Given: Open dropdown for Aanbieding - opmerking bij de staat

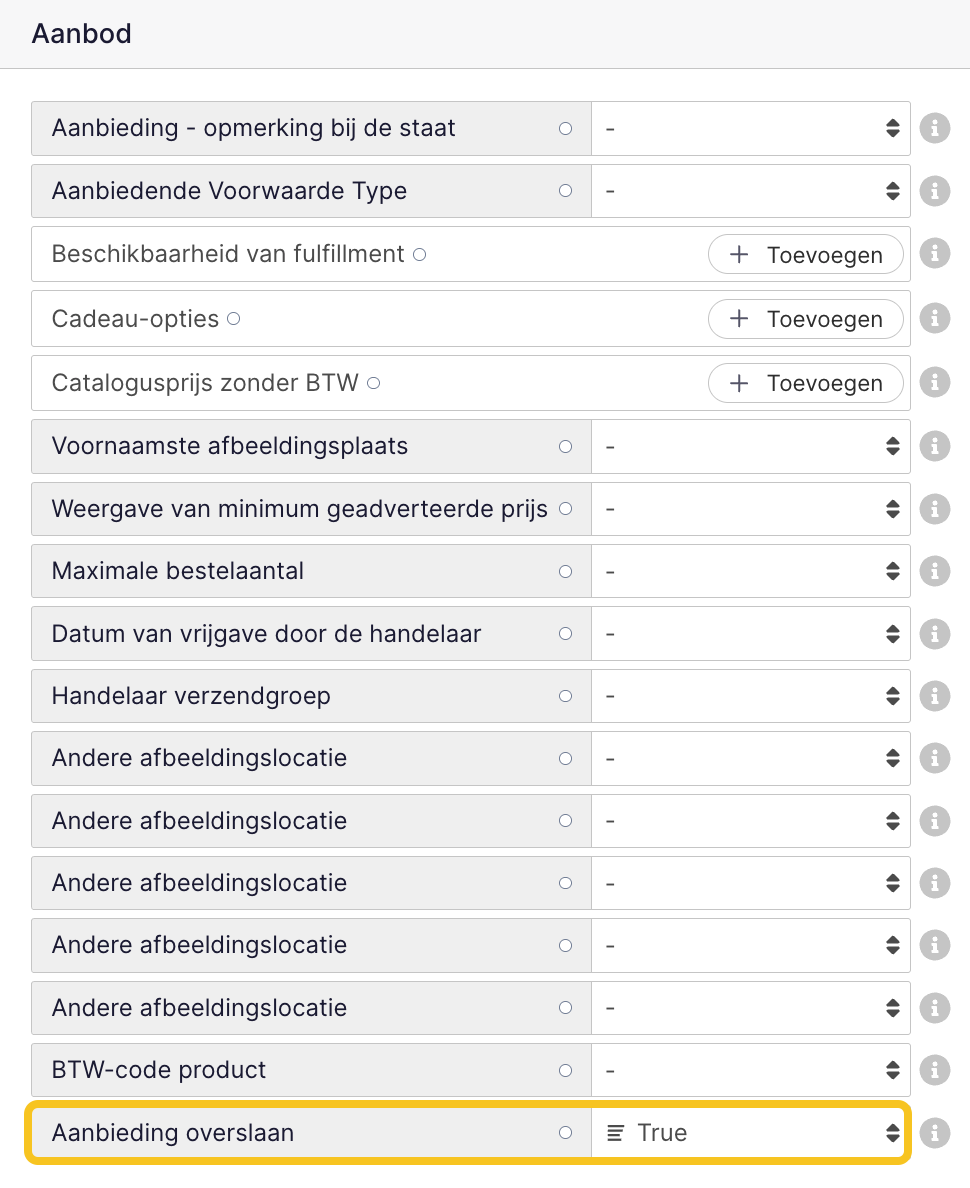Looking at the screenshot, I should tap(750, 129).
